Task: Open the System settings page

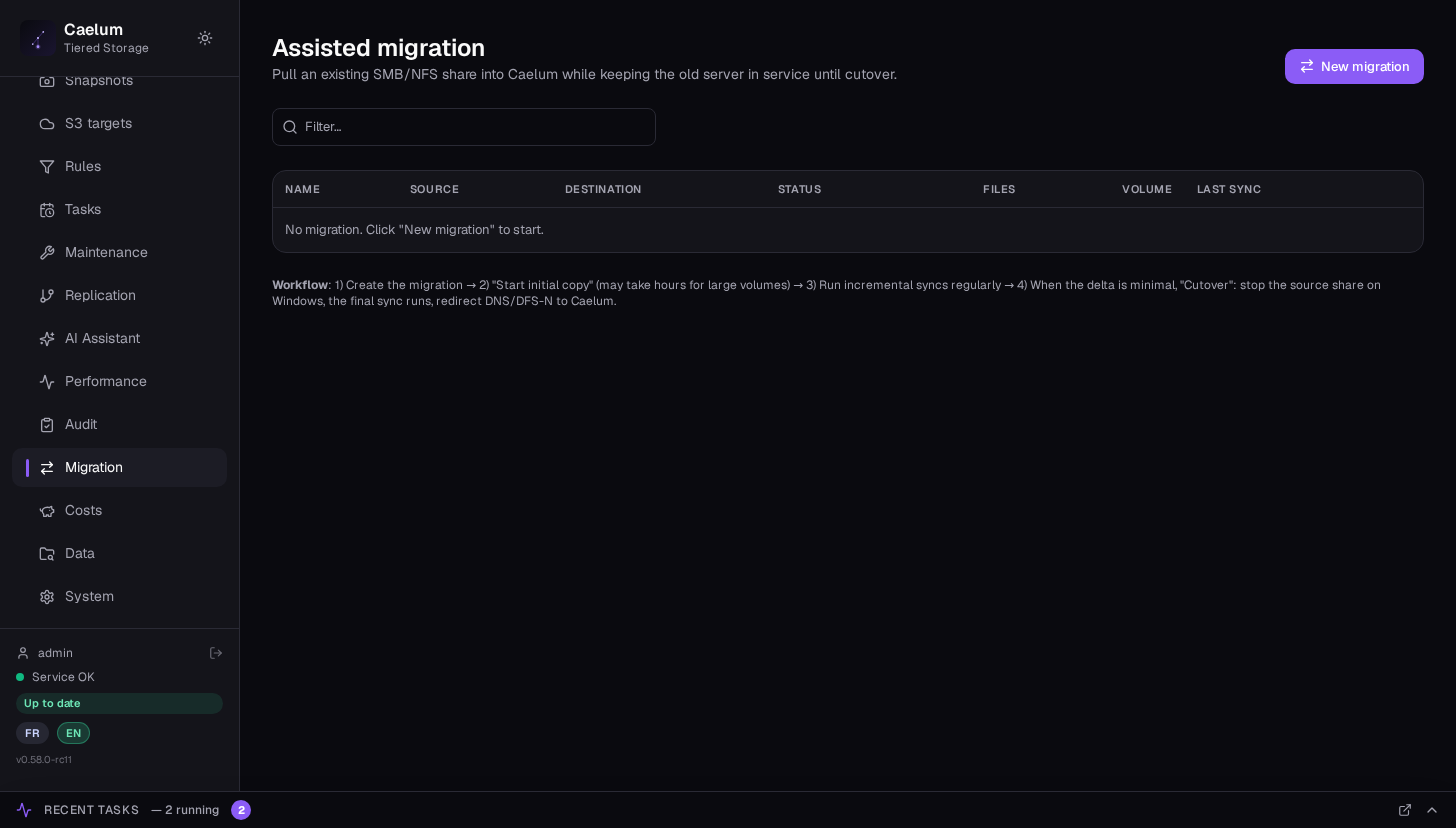Action: pyautogui.click(x=119, y=597)
